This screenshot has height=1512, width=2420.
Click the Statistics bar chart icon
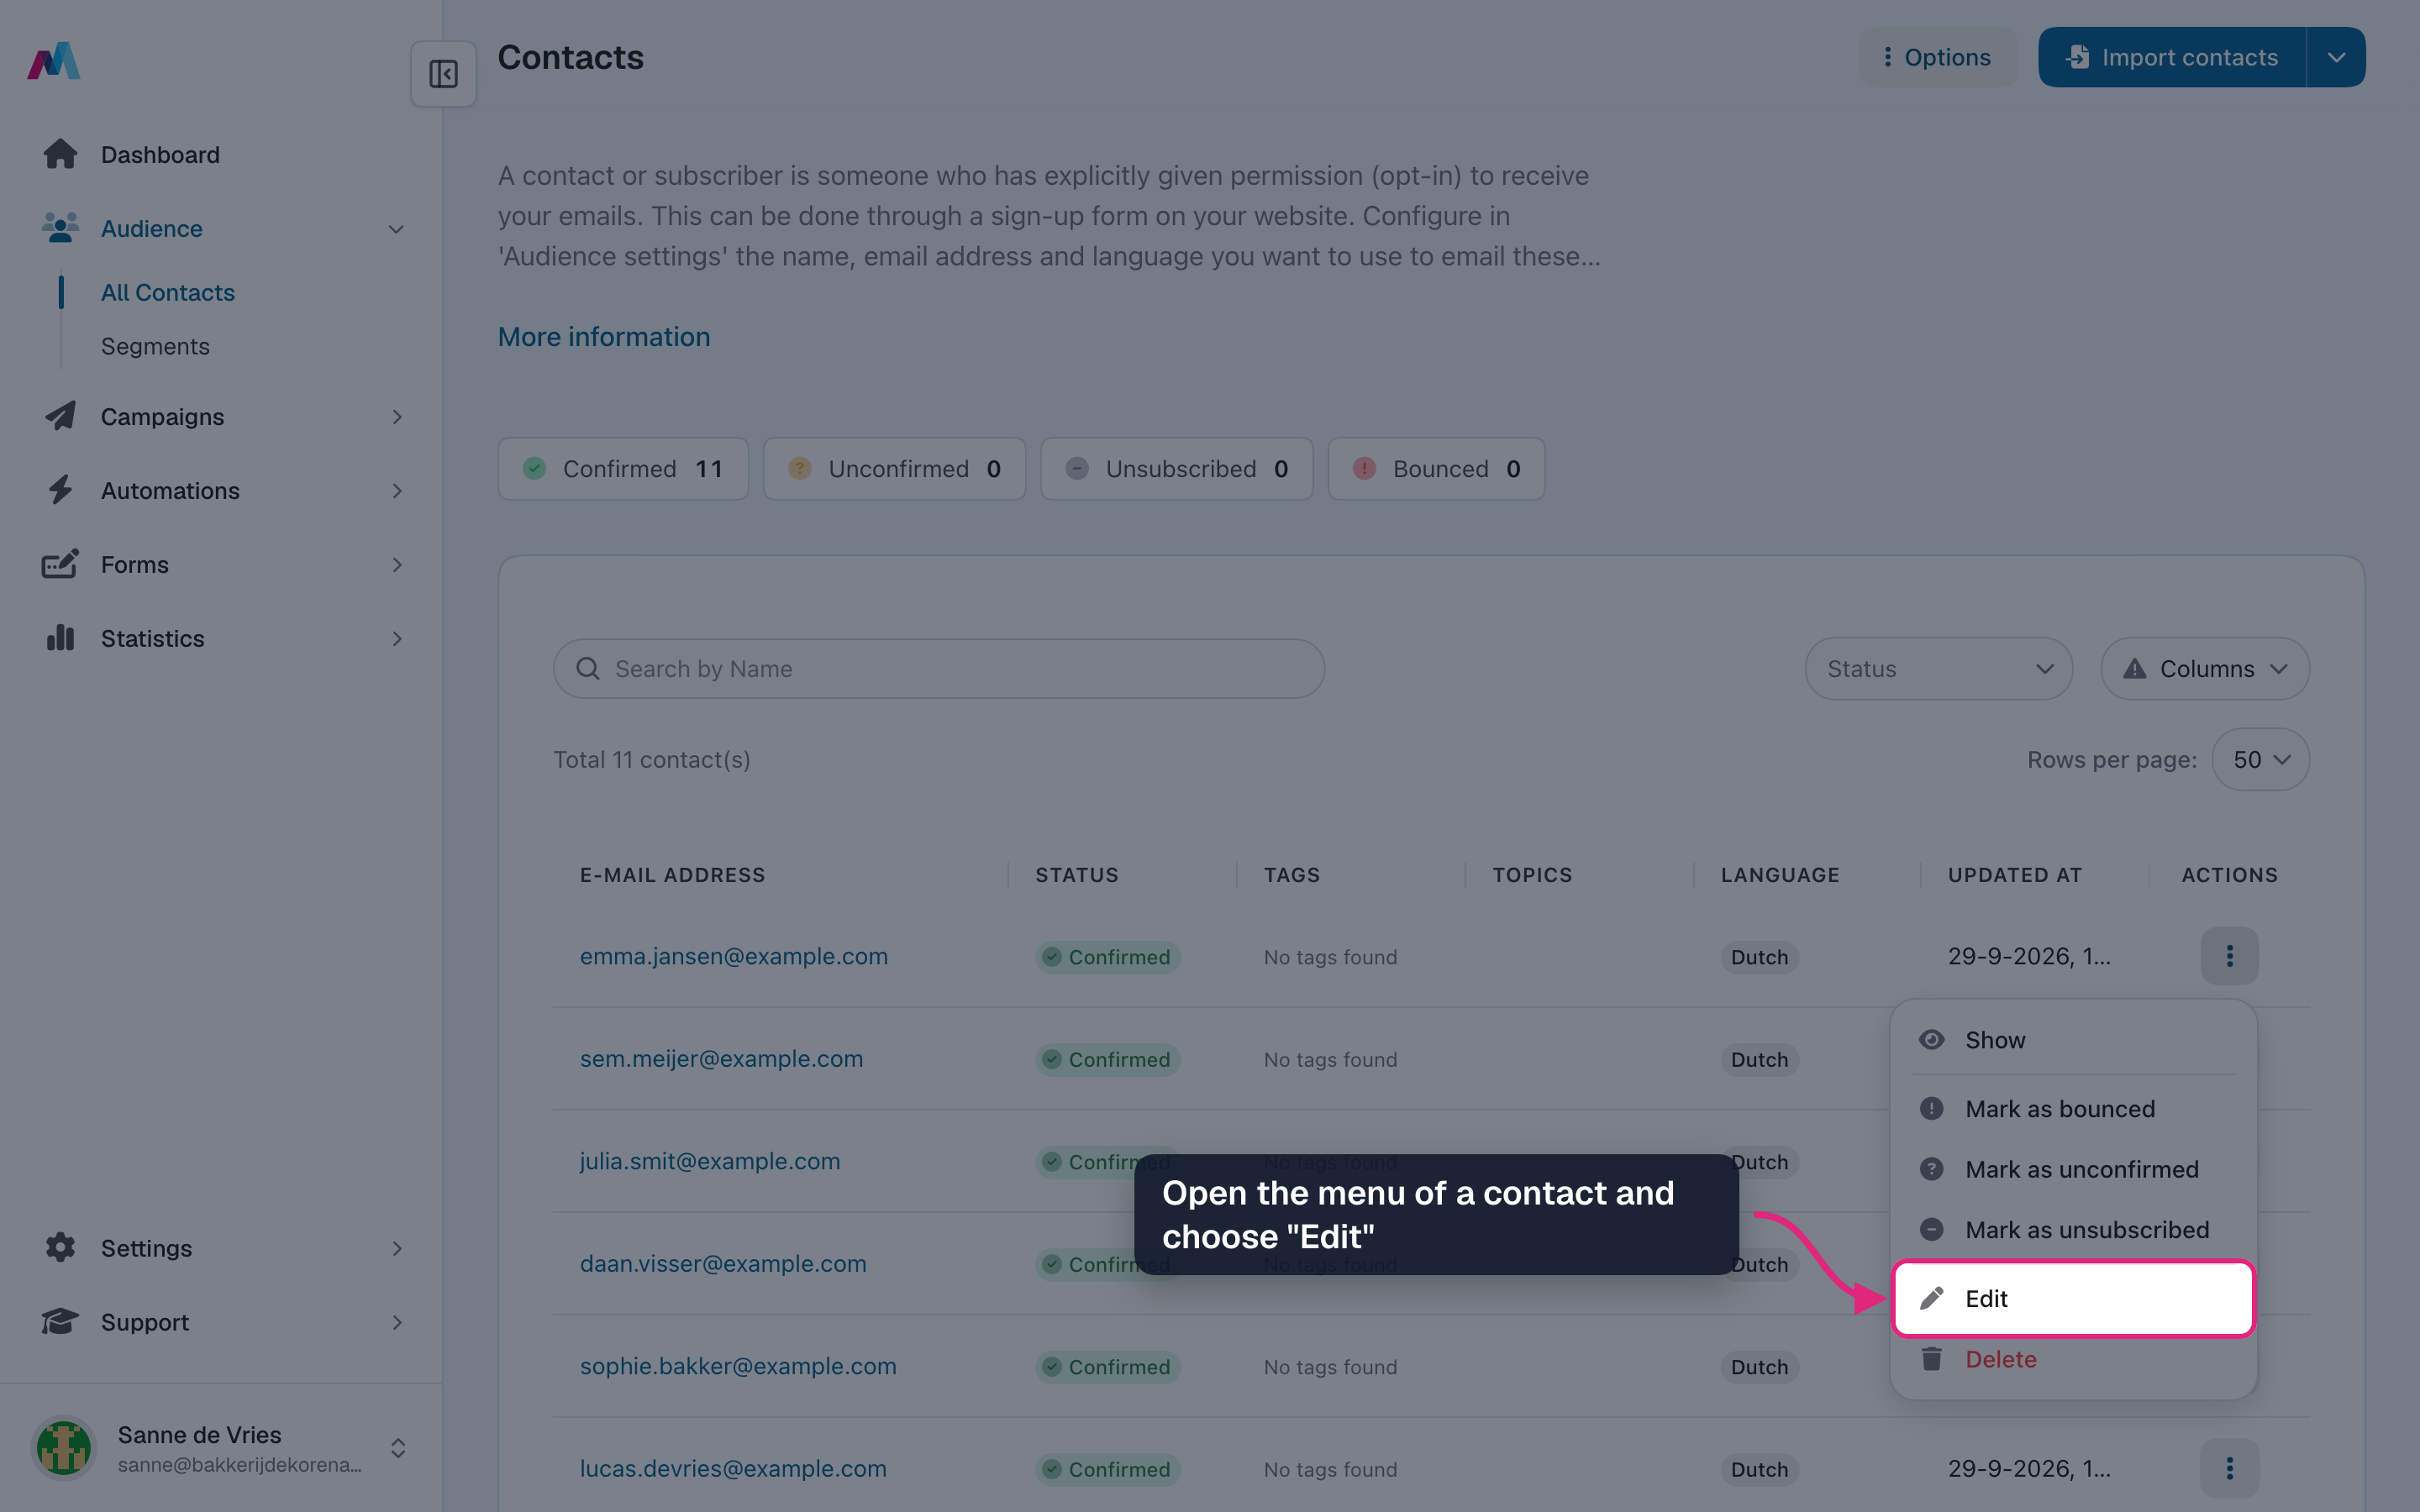tap(60, 638)
